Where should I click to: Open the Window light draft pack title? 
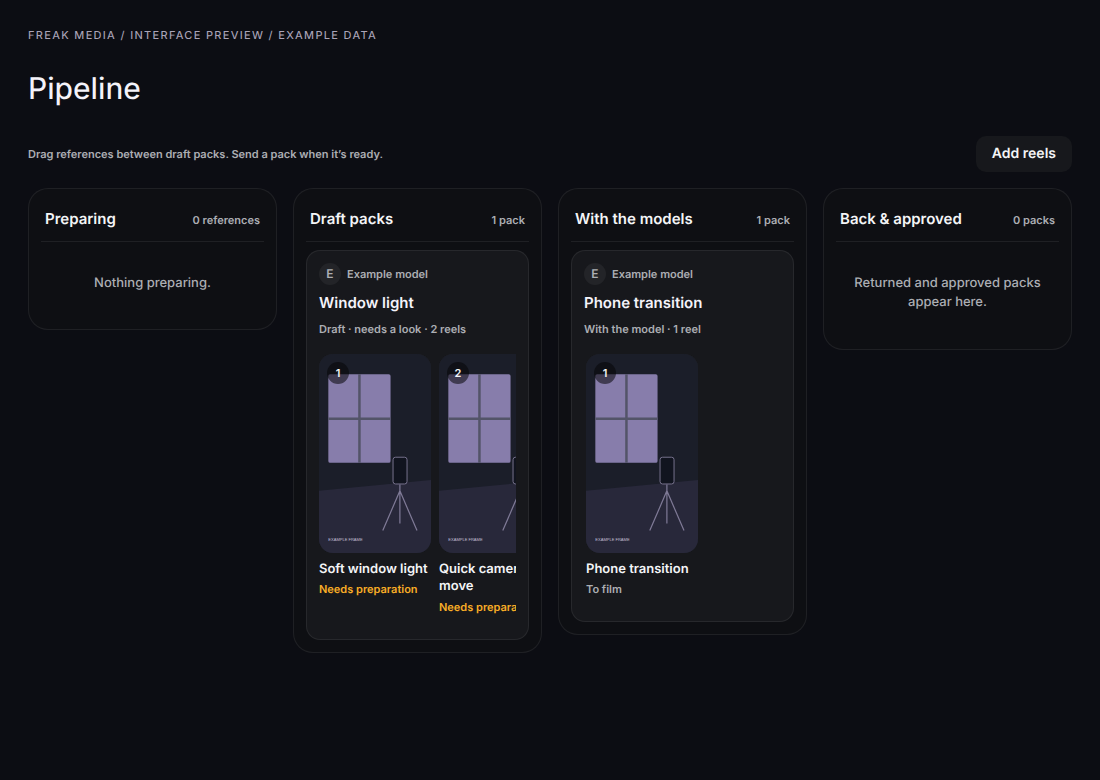pos(366,303)
